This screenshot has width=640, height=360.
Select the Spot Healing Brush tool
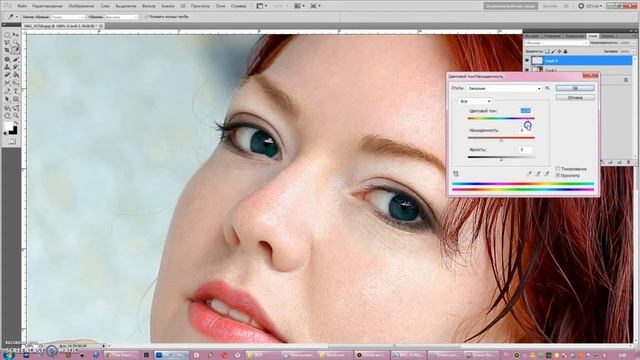click(x=7, y=60)
